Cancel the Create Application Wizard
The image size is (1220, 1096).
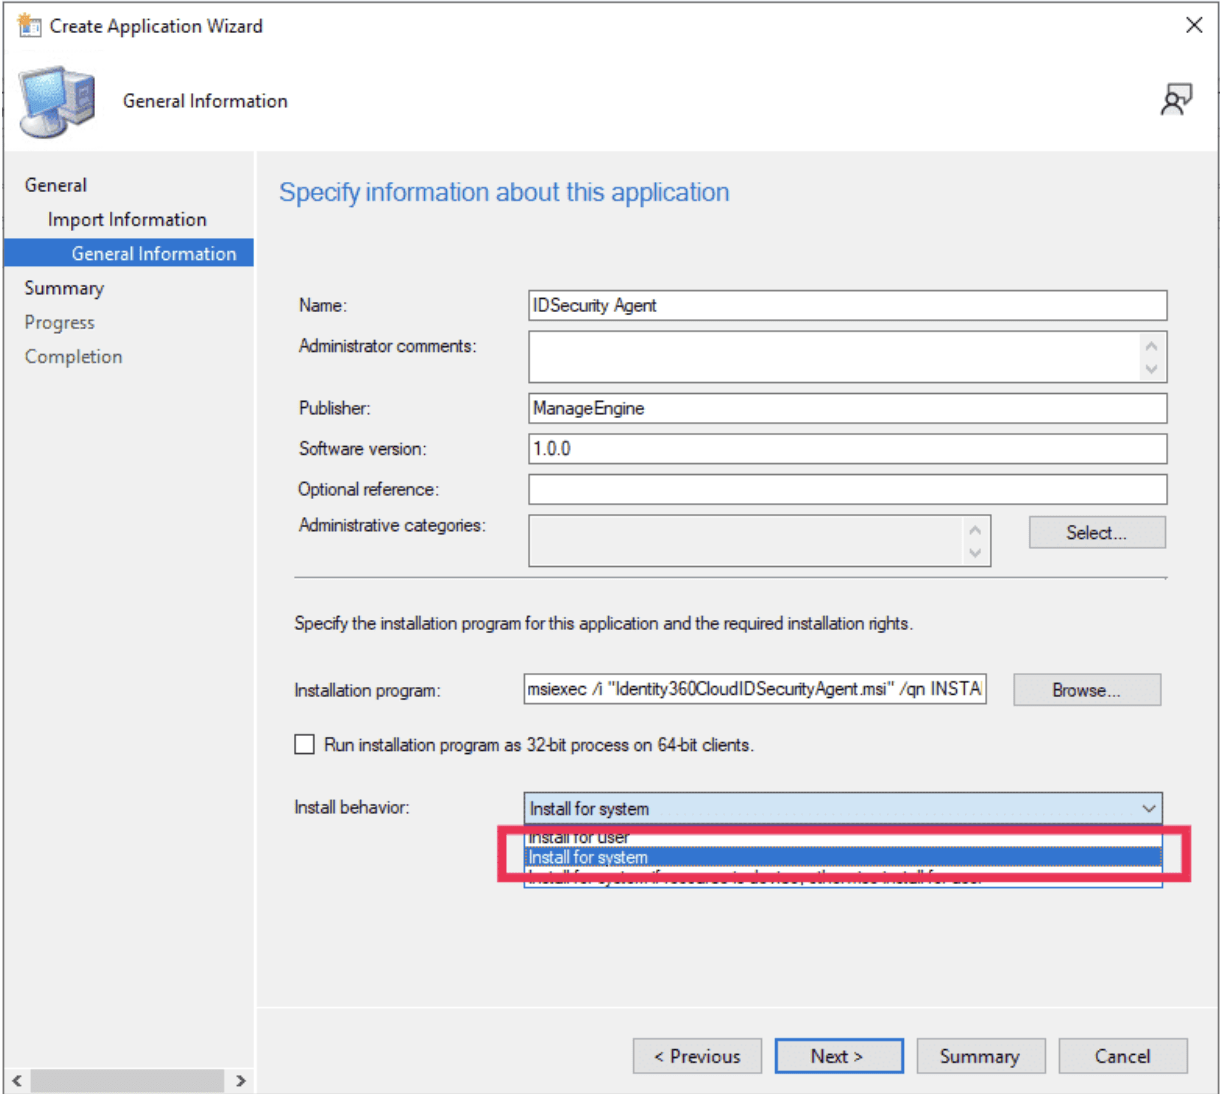click(x=1122, y=1056)
